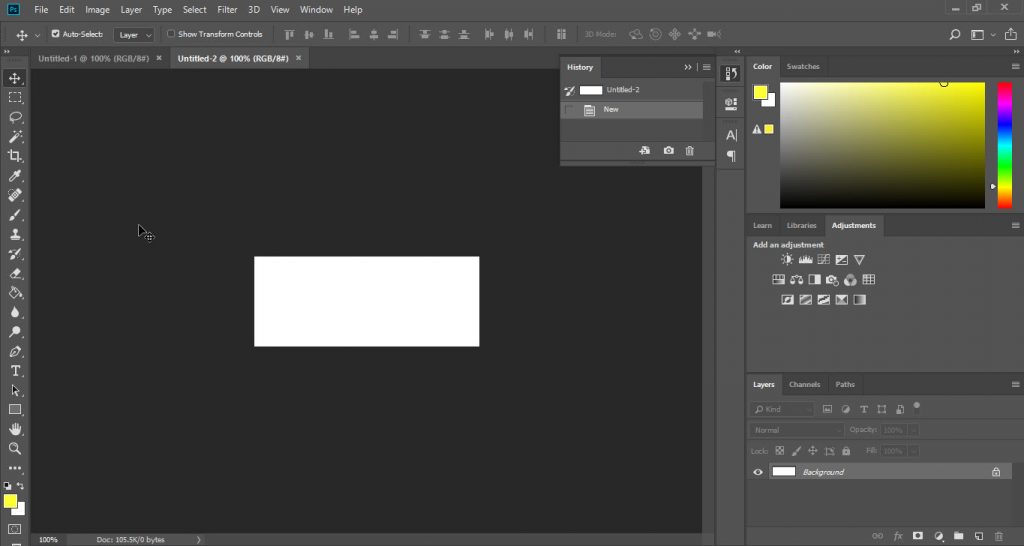The width and height of the screenshot is (1024, 546).
Task: Select the Zoom tool in toolbar
Action: click(15, 449)
